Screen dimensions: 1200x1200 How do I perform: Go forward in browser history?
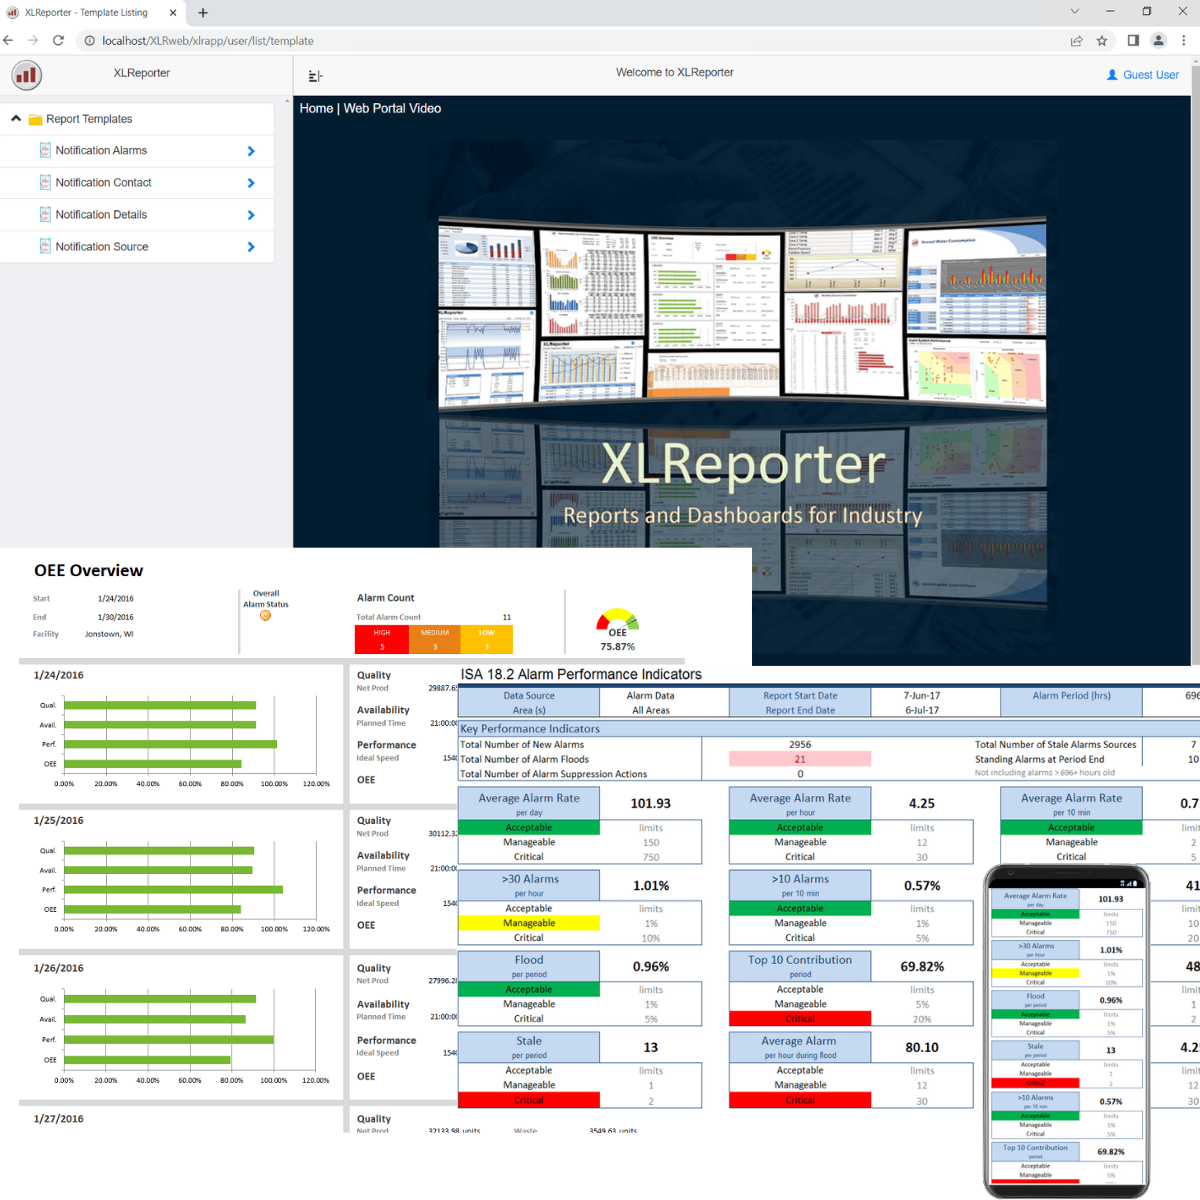pyautogui.click(x=33, y=40)
